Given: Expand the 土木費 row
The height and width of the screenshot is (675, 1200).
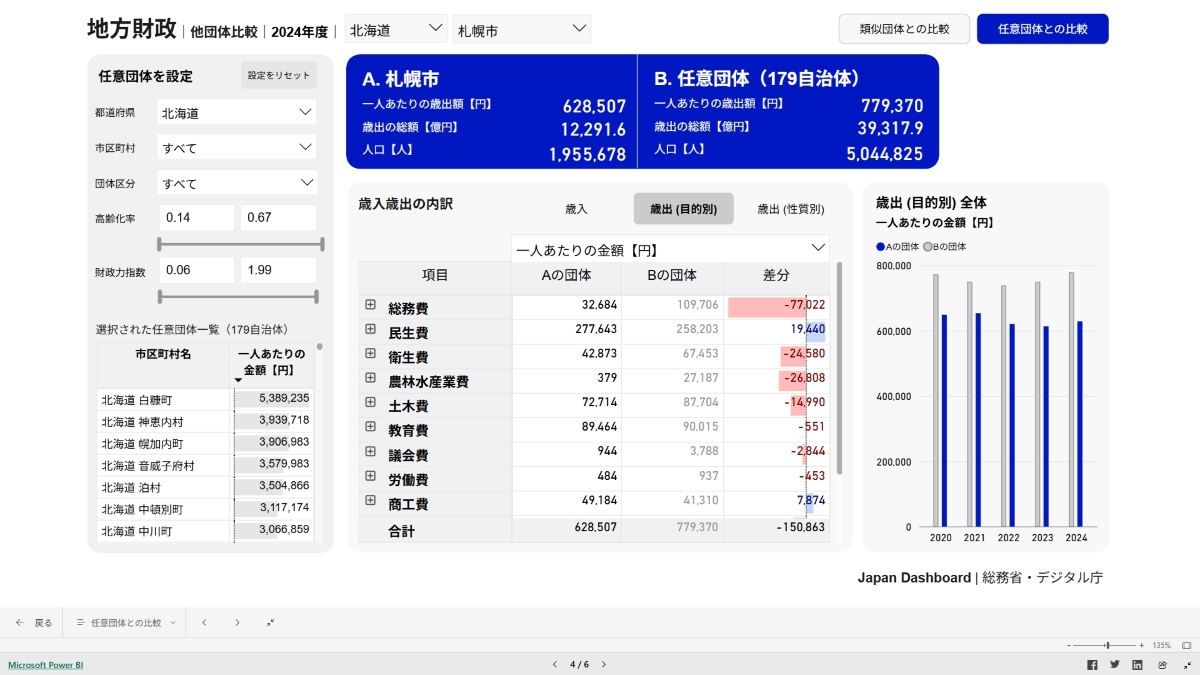Looking at the screenshot, I should (370, 403).
